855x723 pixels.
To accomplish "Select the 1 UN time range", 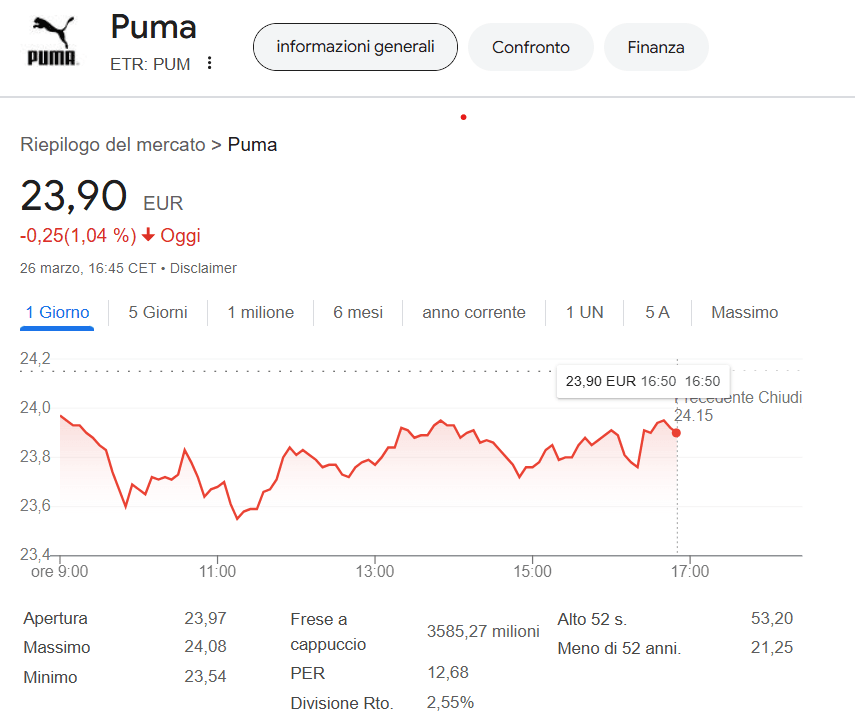I will (x=583, y=312).
